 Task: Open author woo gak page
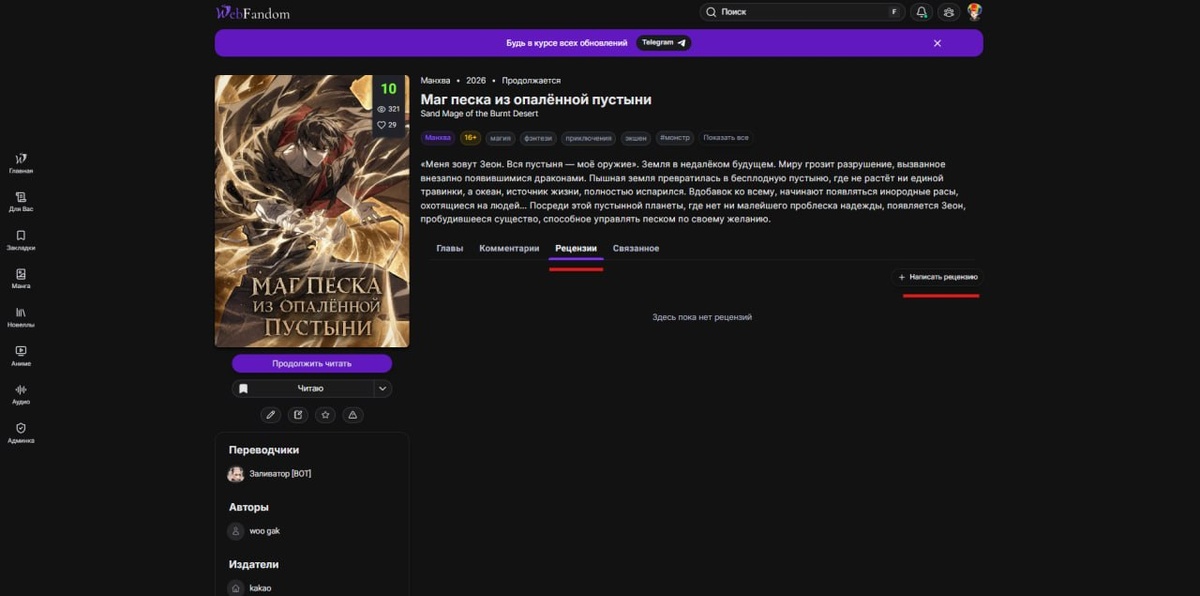254,531
